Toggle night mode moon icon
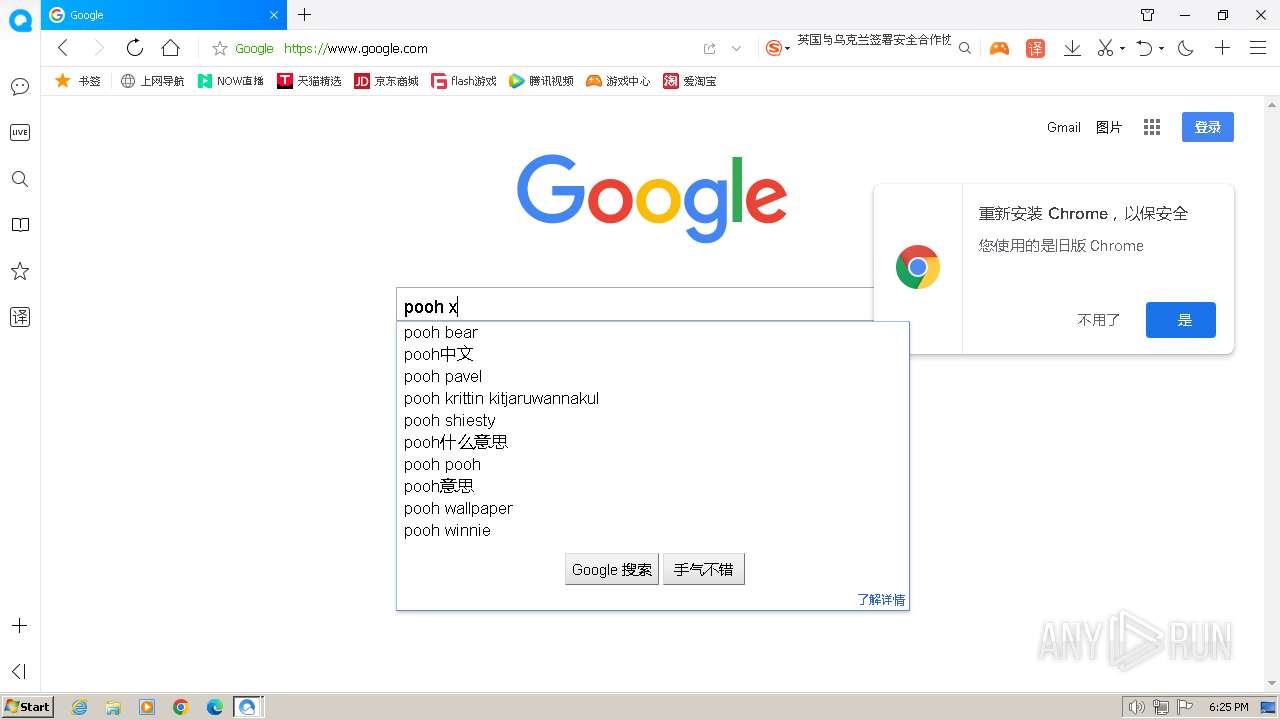This screenshot has width=1280, height=720. click(1186, 48)
